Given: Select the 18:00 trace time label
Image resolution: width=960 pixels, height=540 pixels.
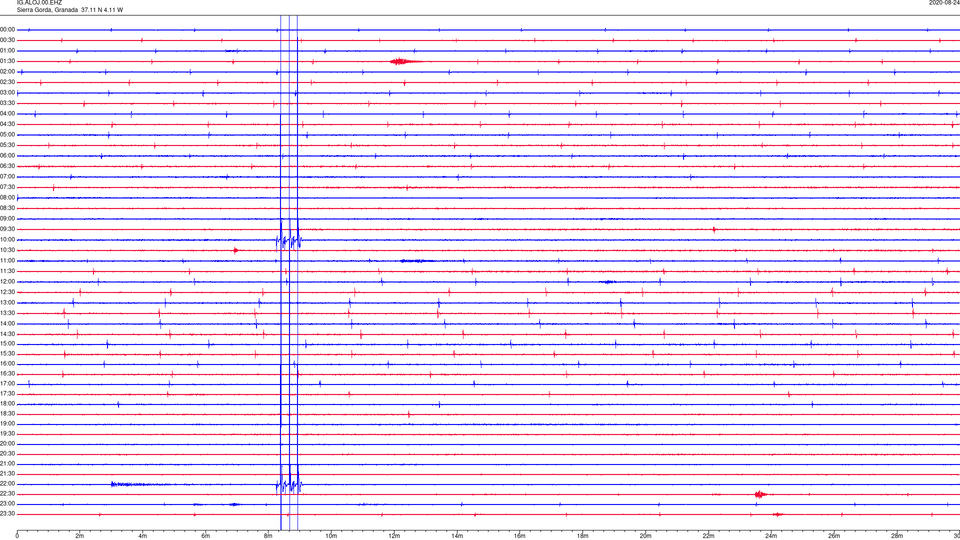Looking at the screenshot, I should click(7, 404).
